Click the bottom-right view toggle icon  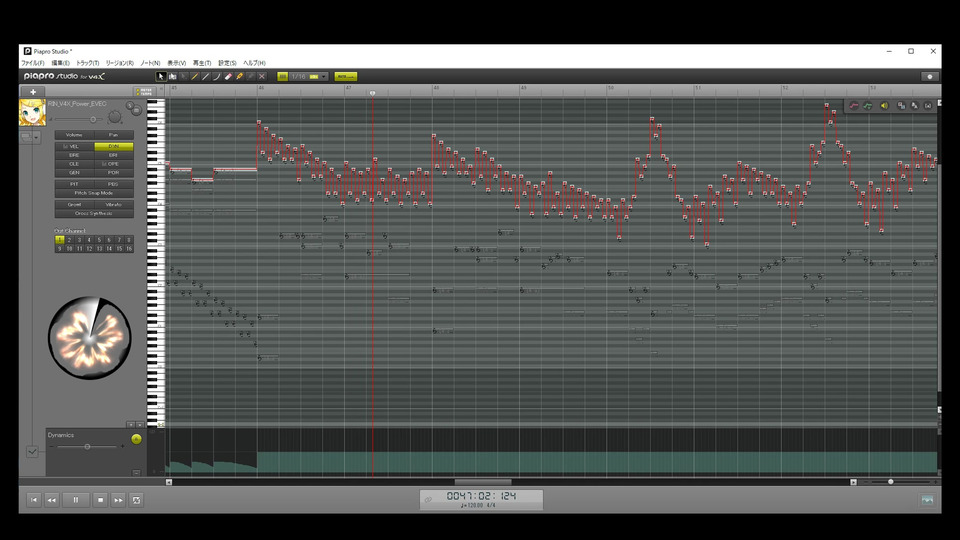pyautogui.click(x=928, y=500)
